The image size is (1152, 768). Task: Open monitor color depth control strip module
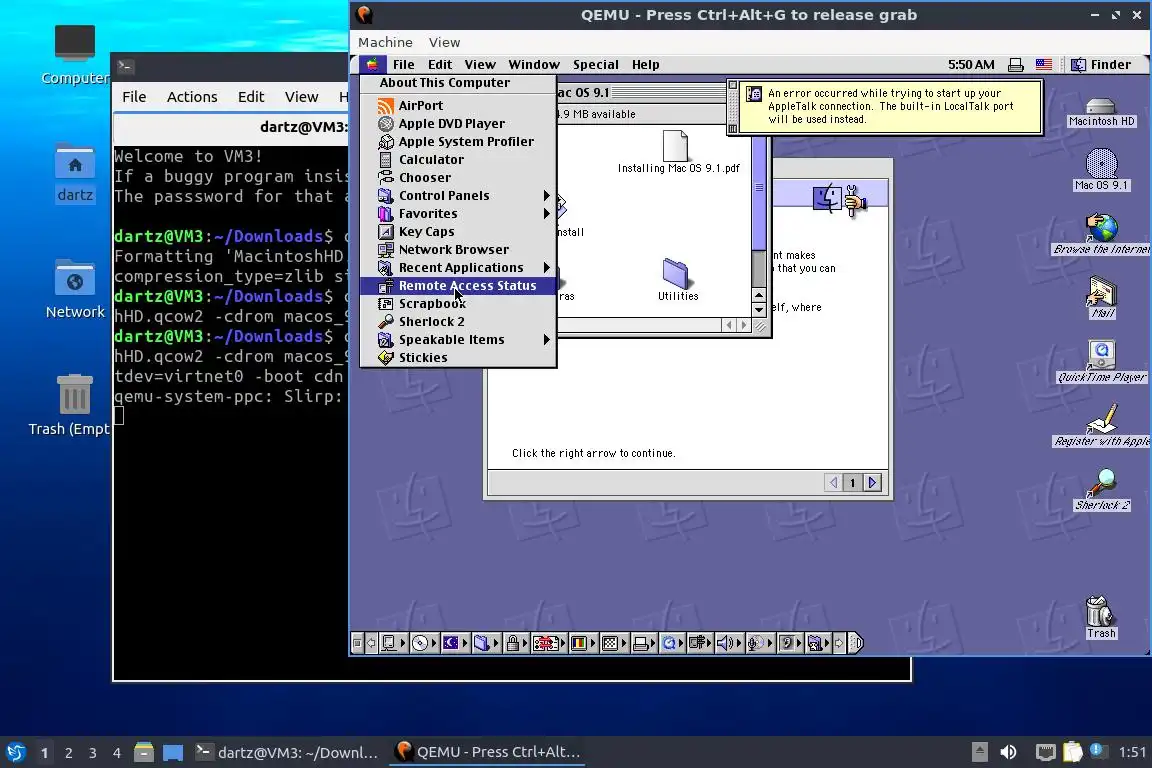point(583,643)
